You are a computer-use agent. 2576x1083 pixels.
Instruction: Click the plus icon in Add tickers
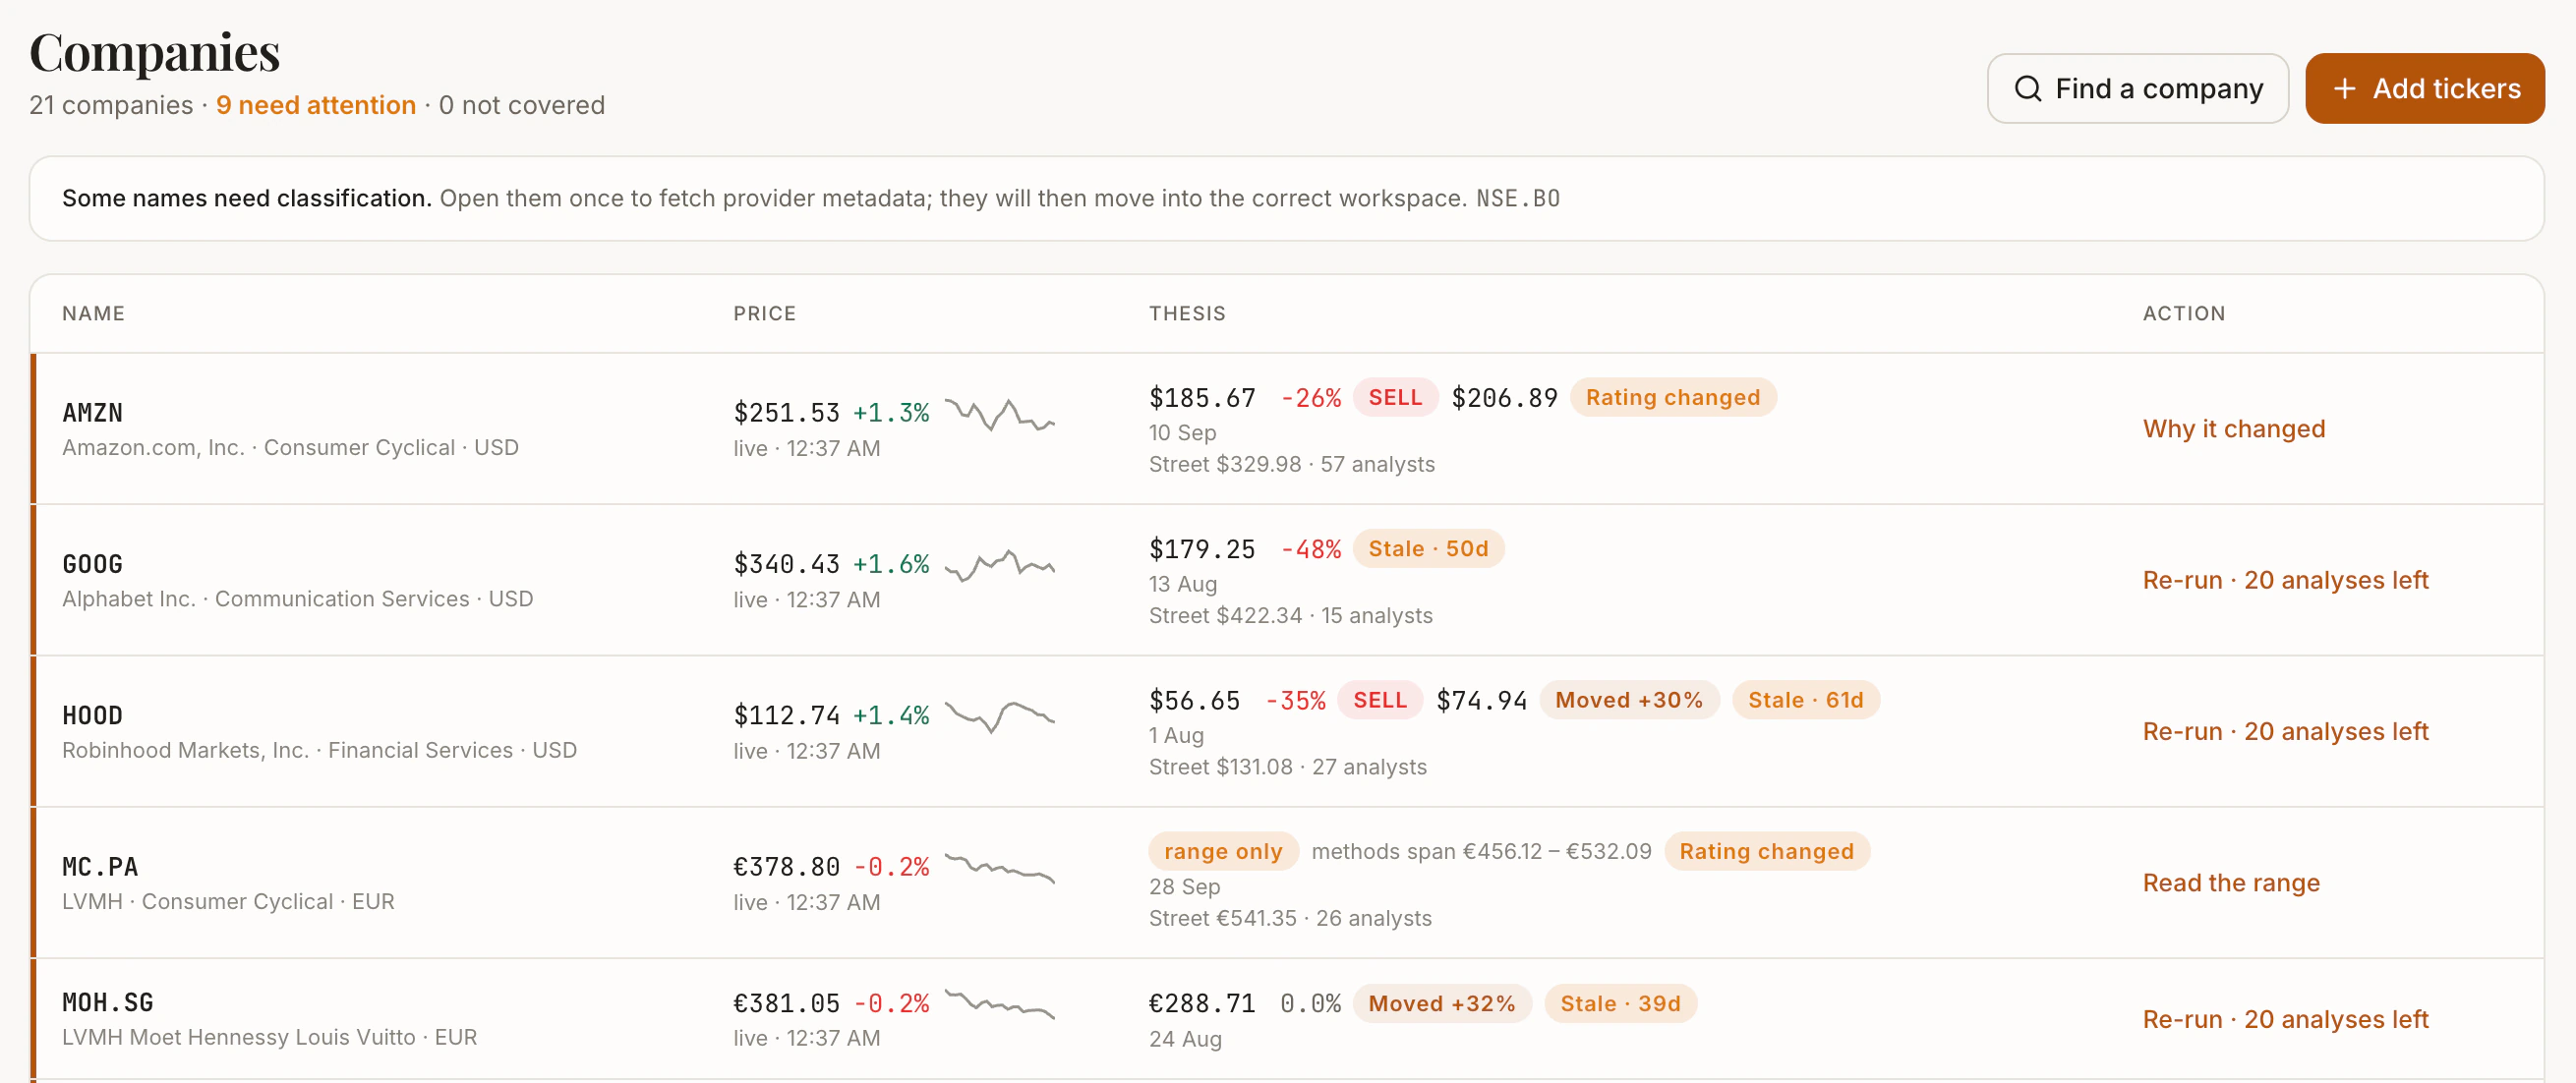[2344, 89]
